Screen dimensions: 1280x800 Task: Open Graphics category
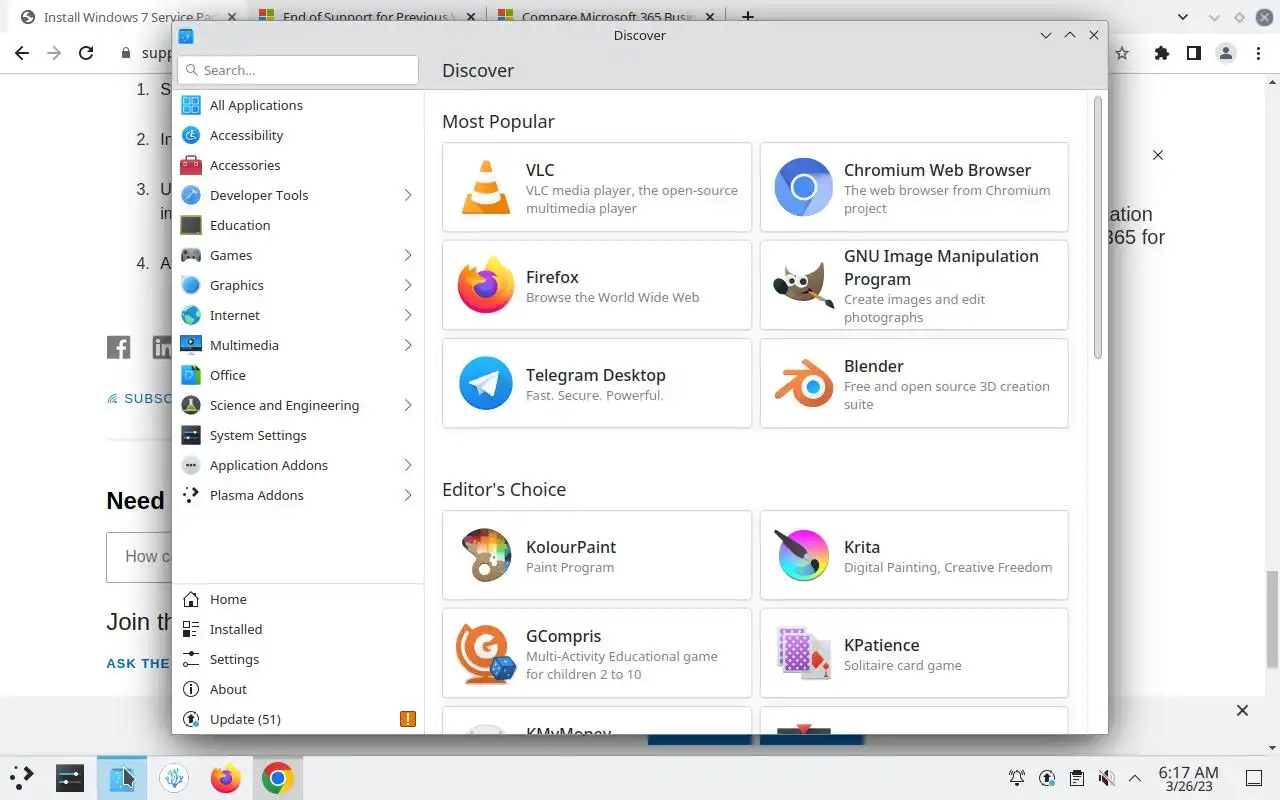pos(298,285)
